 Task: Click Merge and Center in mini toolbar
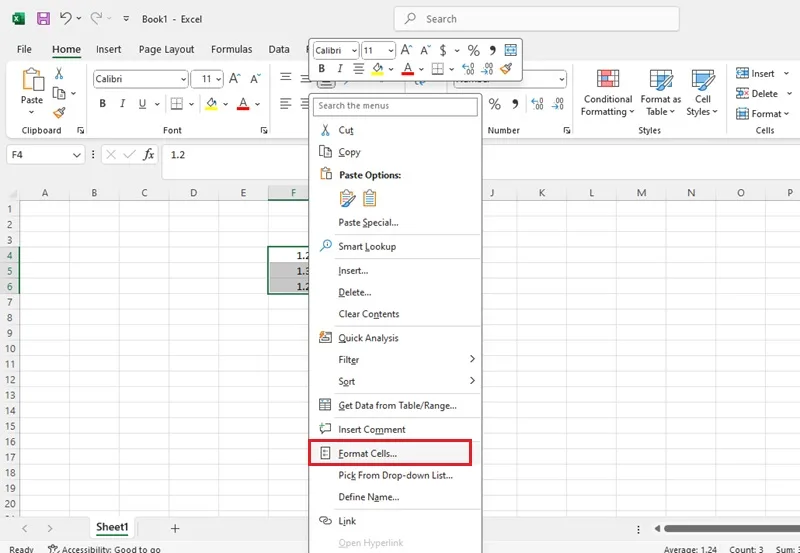click(511, 50)
